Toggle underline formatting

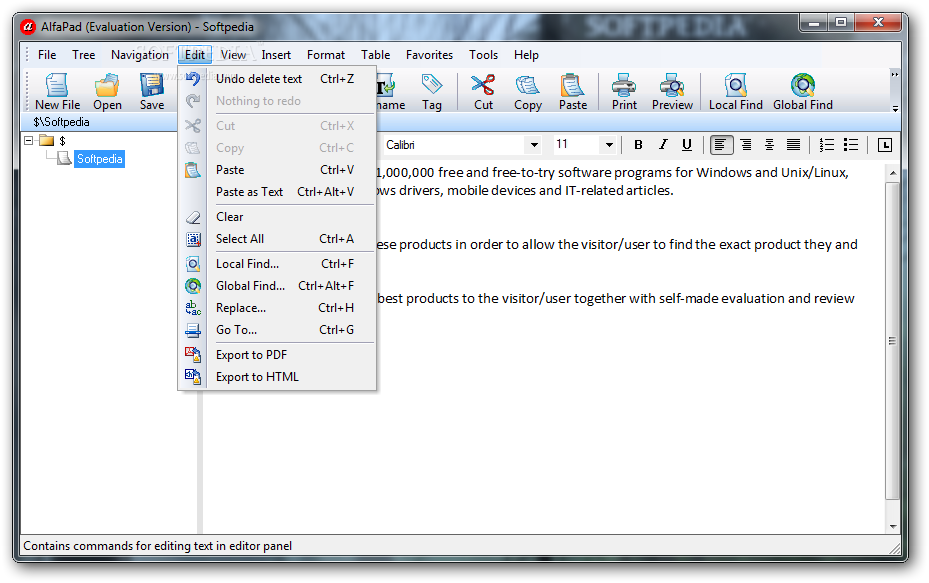pyautogui.click(x=687, y=145)
